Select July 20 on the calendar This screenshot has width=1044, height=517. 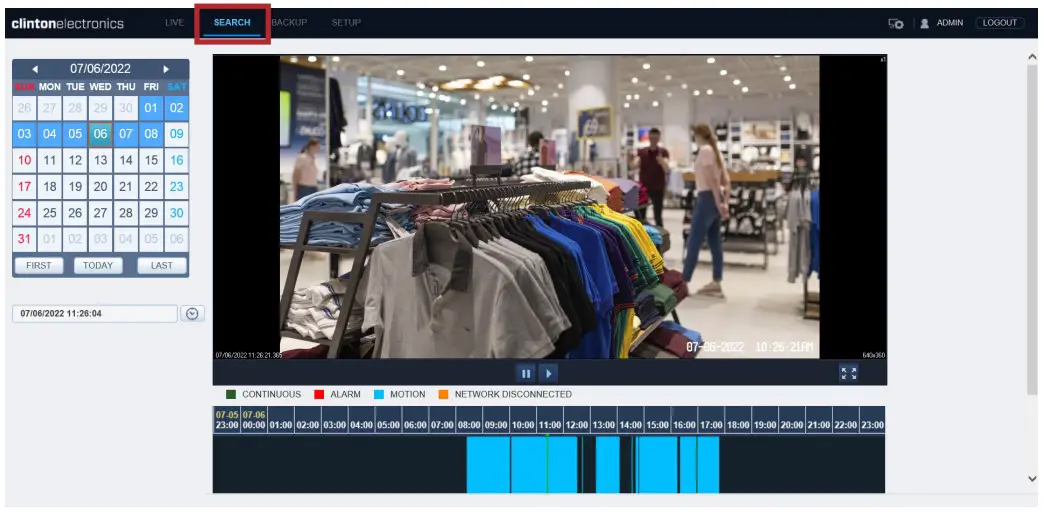point(101,187)
